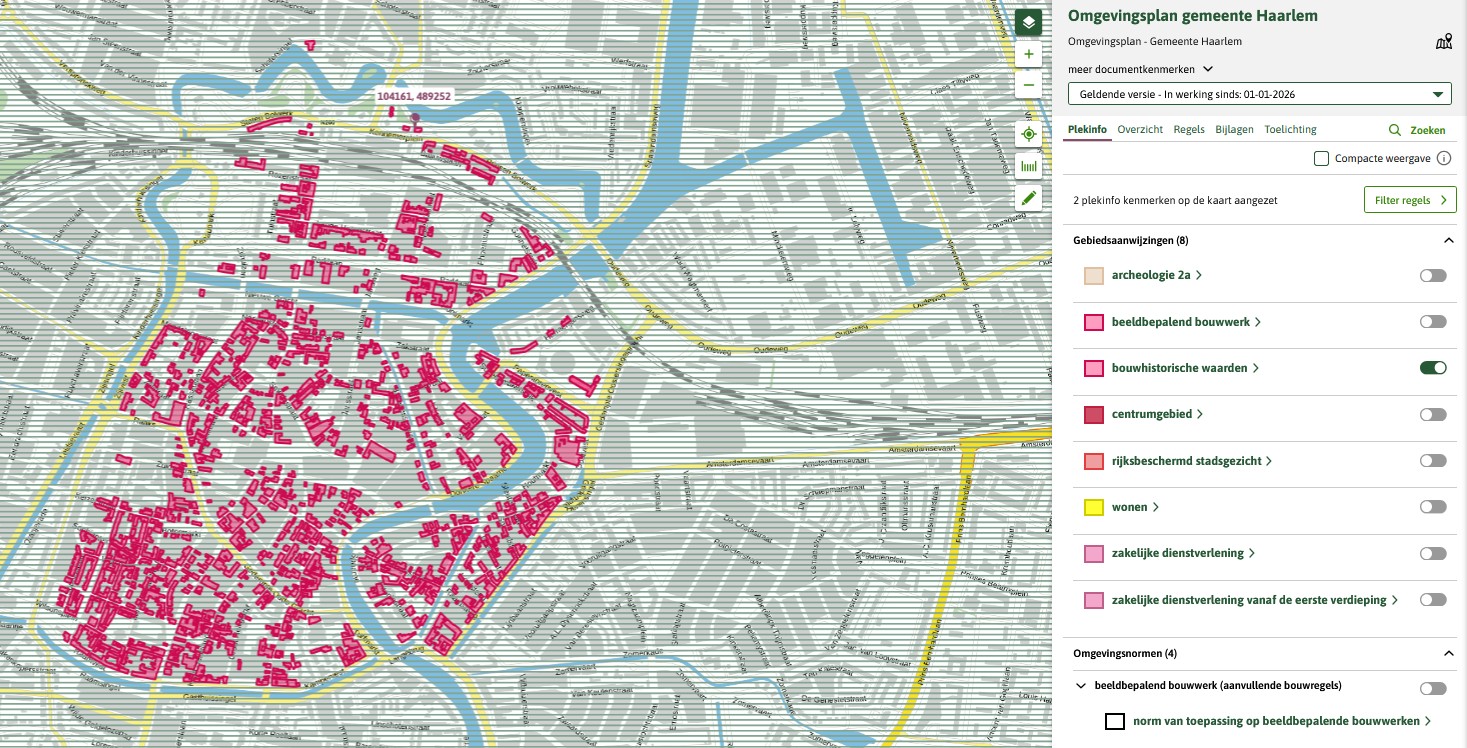Open the Bijlagen tab
This screenshot has width=1467, height=748.
[x=1234, y=129]
